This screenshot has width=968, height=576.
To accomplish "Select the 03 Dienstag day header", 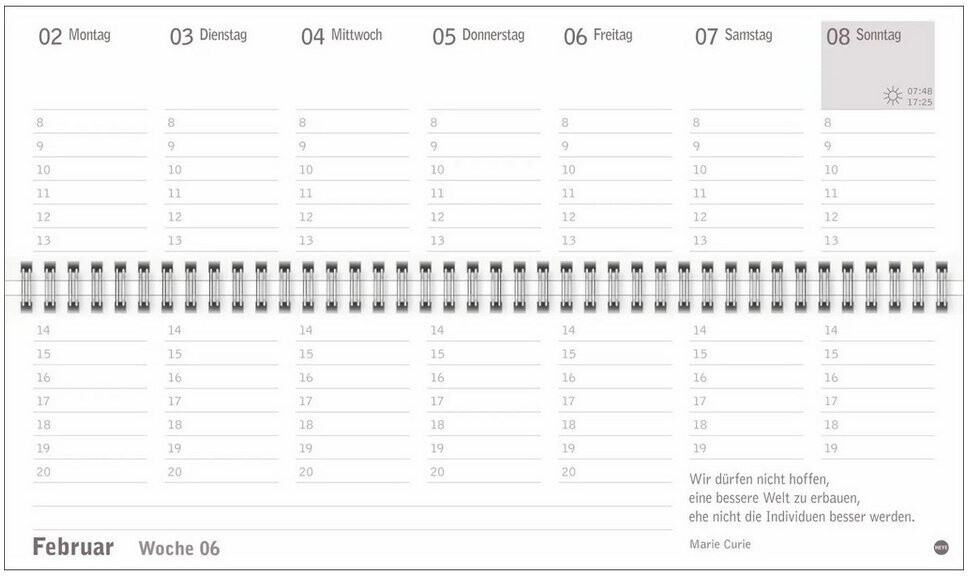I will pyautogui.click(x=208, y=37).
